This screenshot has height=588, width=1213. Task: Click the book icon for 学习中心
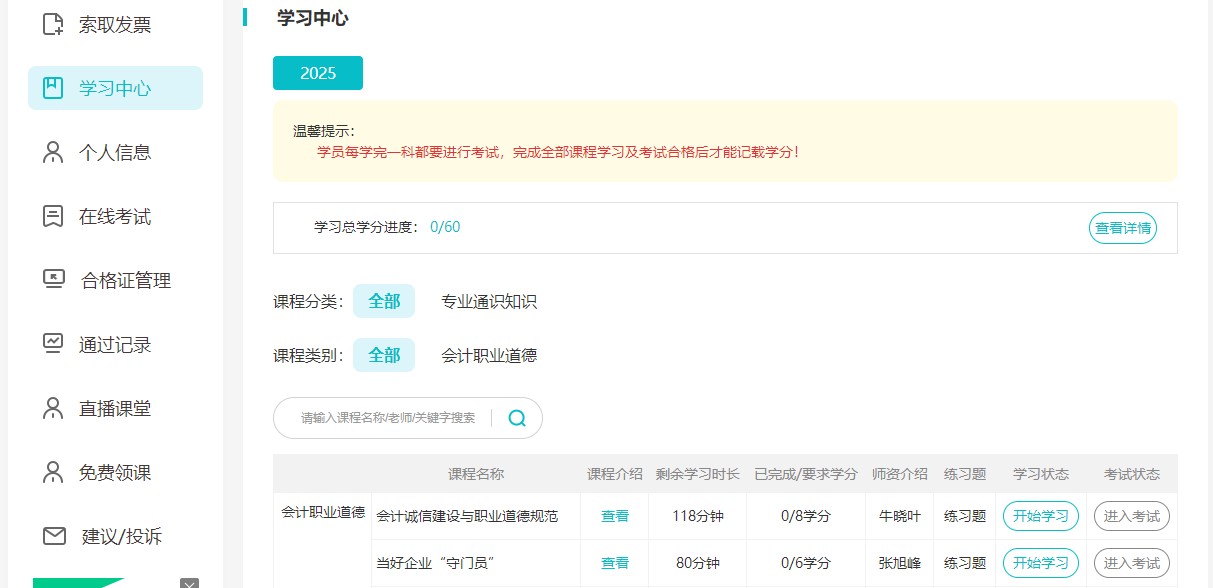[x=53, y=88]
